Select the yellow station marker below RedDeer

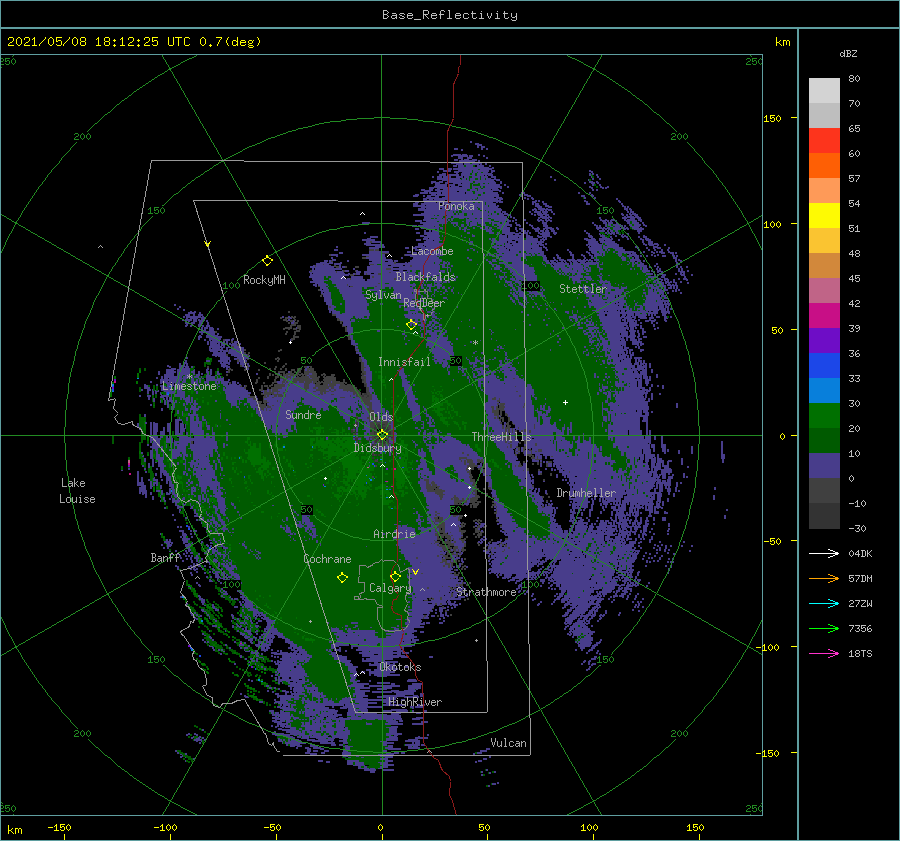pos(411,325)
